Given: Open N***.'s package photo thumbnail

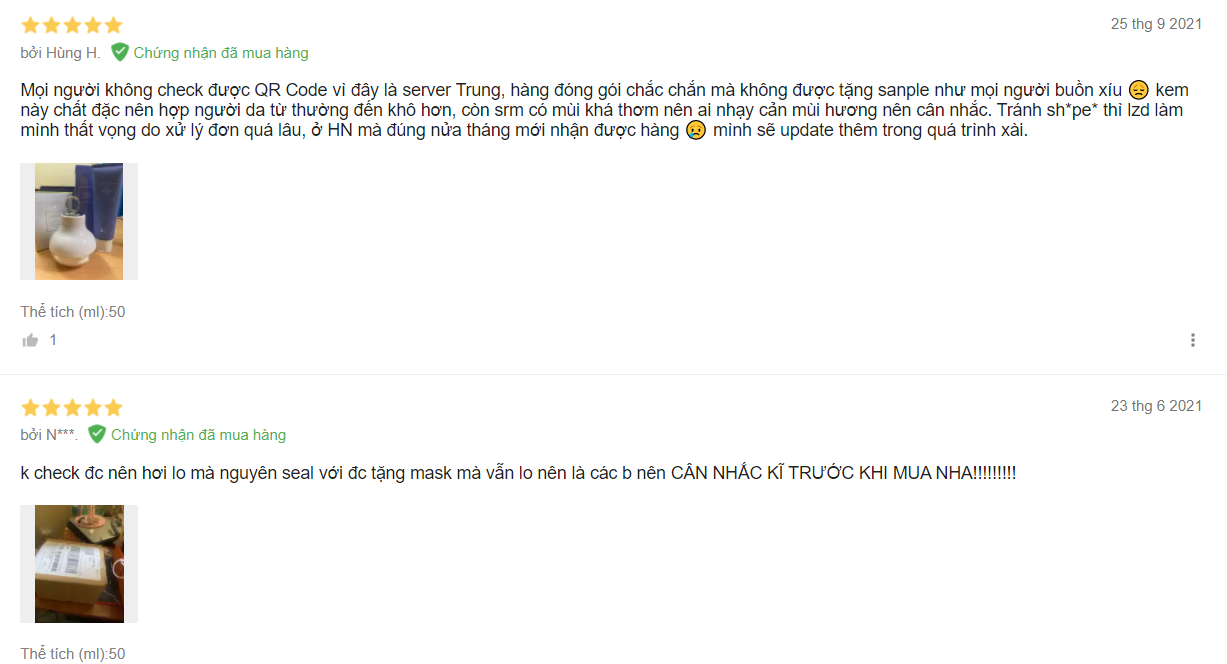Looking at the screenshot, I should point(79,563).
